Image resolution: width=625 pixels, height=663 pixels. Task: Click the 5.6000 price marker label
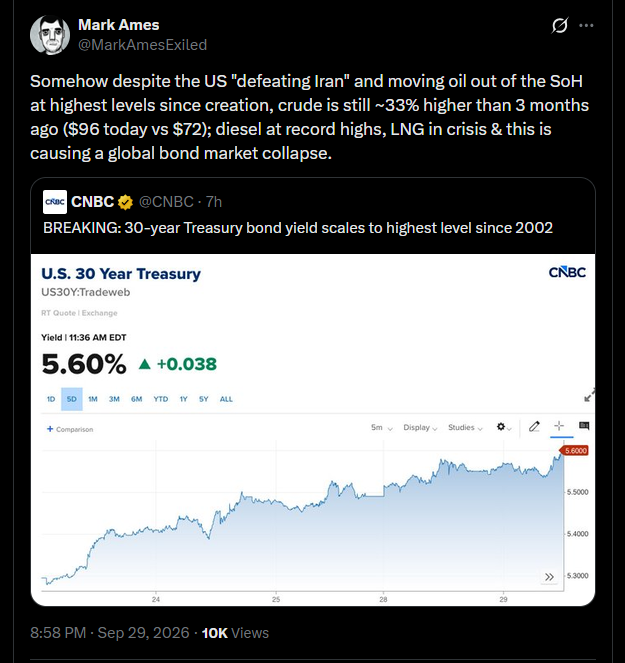click(x=574, y=451)
